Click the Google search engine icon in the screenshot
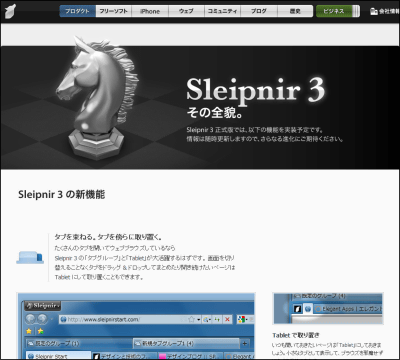 click(242, 319)
